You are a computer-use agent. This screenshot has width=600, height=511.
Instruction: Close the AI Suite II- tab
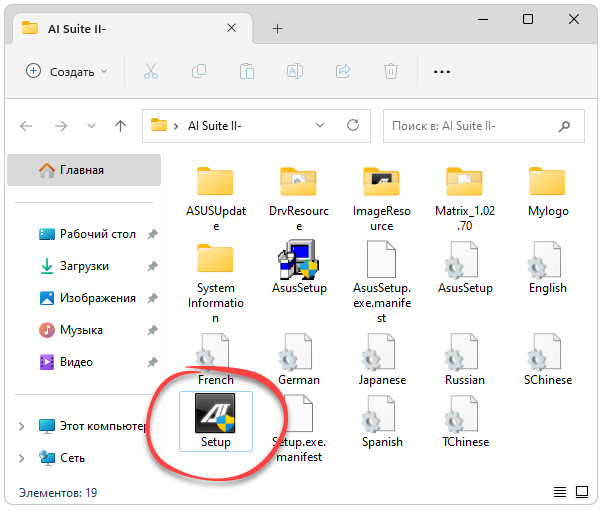point(232,28)
